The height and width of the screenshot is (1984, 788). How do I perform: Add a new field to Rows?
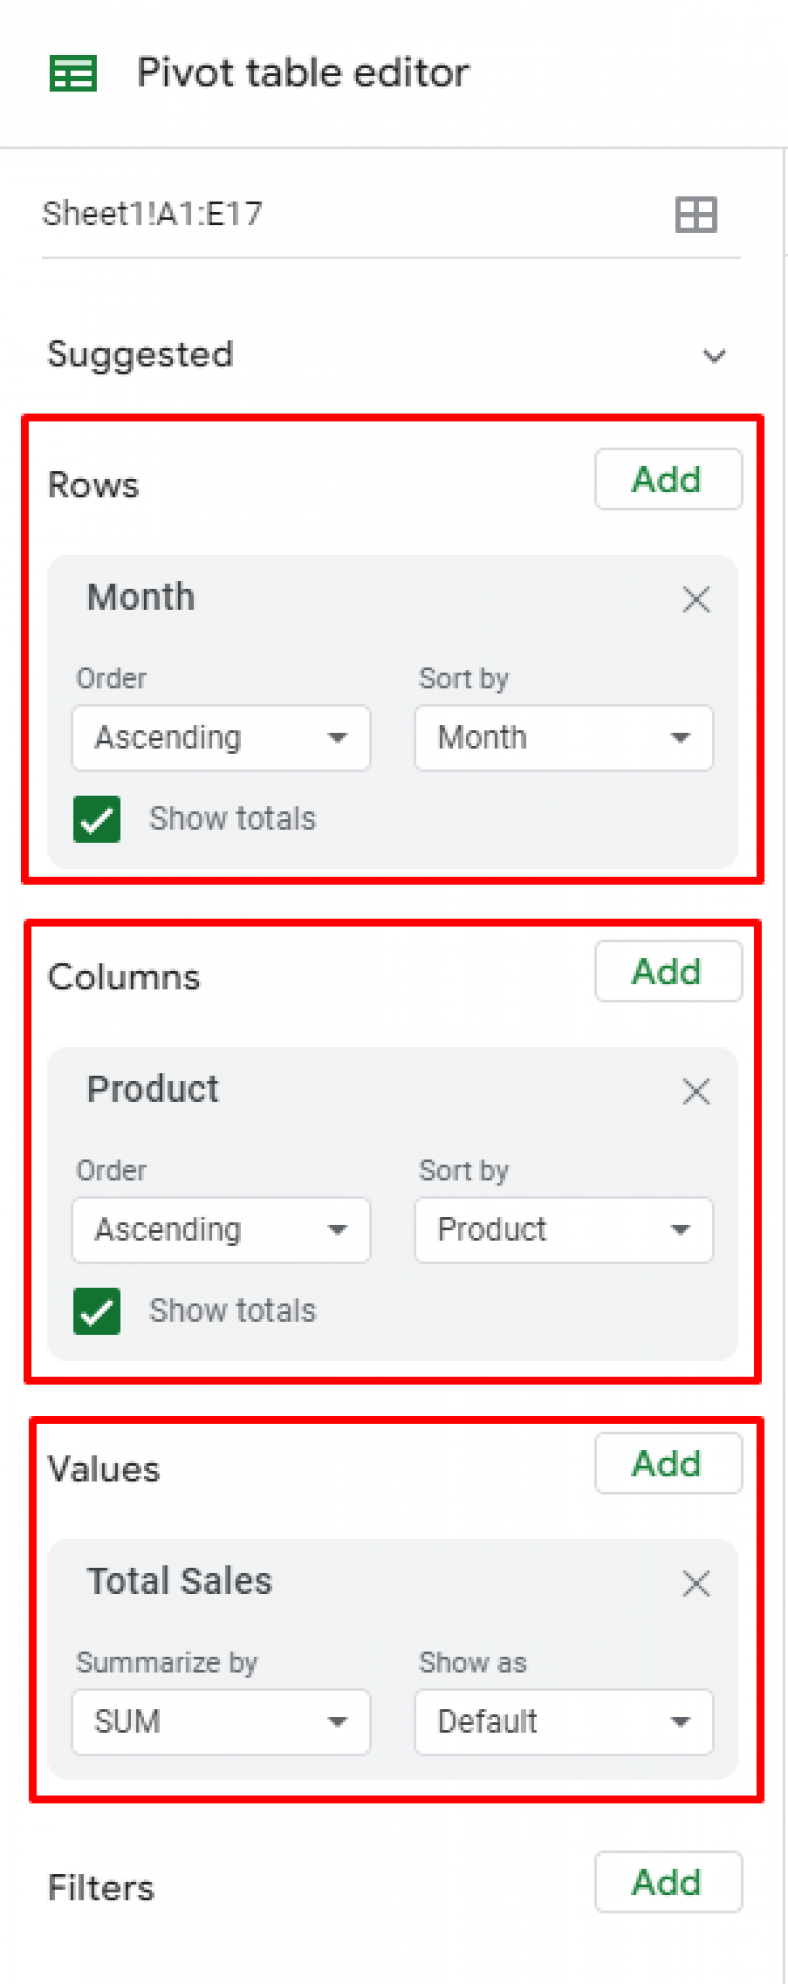668,479
